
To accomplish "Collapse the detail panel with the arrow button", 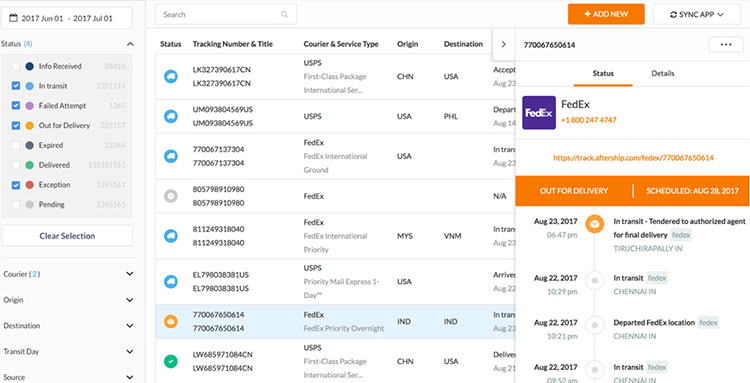I will point(503,44).
